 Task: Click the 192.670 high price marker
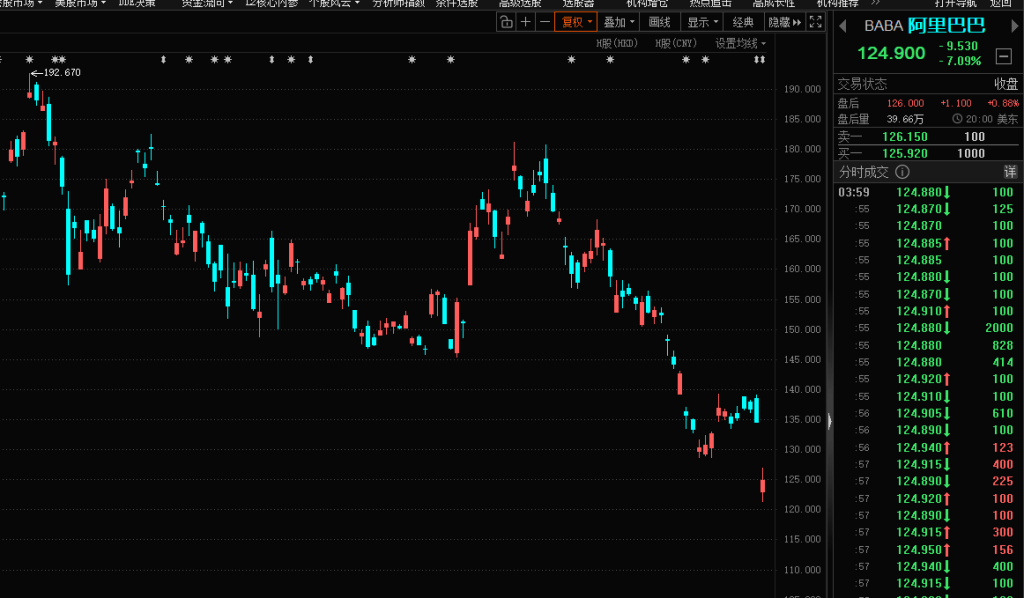tap(60, 73)
